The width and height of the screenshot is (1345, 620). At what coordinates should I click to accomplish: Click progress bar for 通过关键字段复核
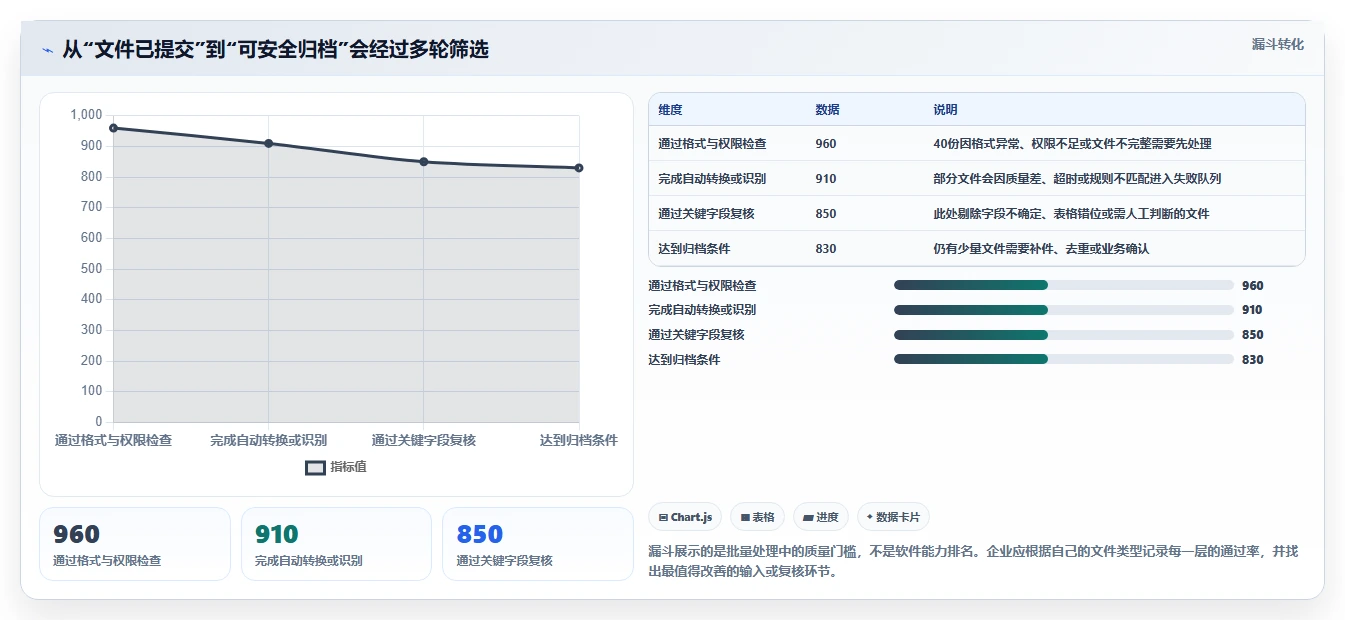(x=1064, y=335)
